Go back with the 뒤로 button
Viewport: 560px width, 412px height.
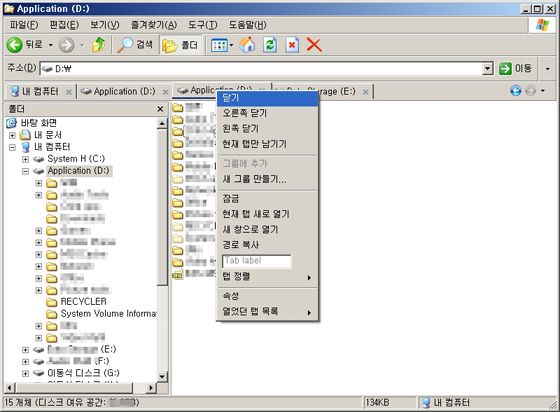25,45
